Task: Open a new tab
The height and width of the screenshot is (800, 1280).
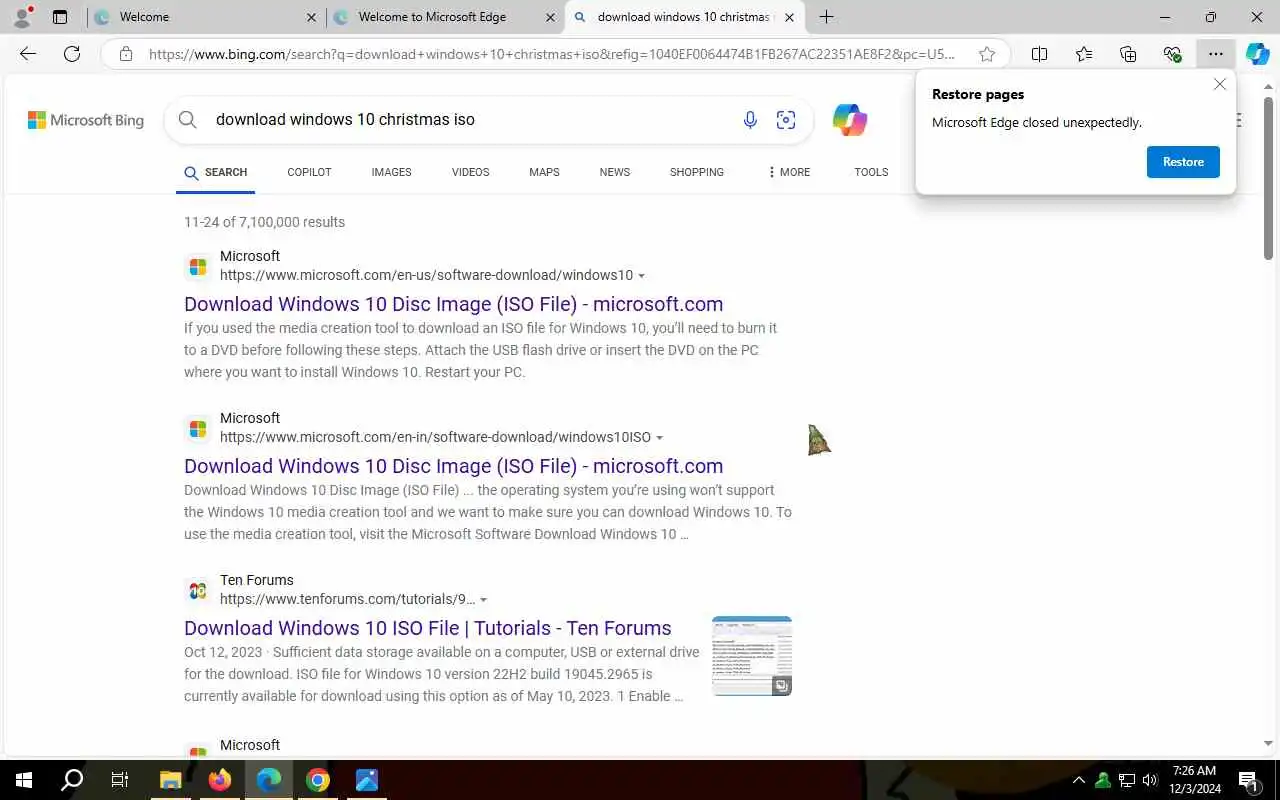Action: (x=826, y=17)
